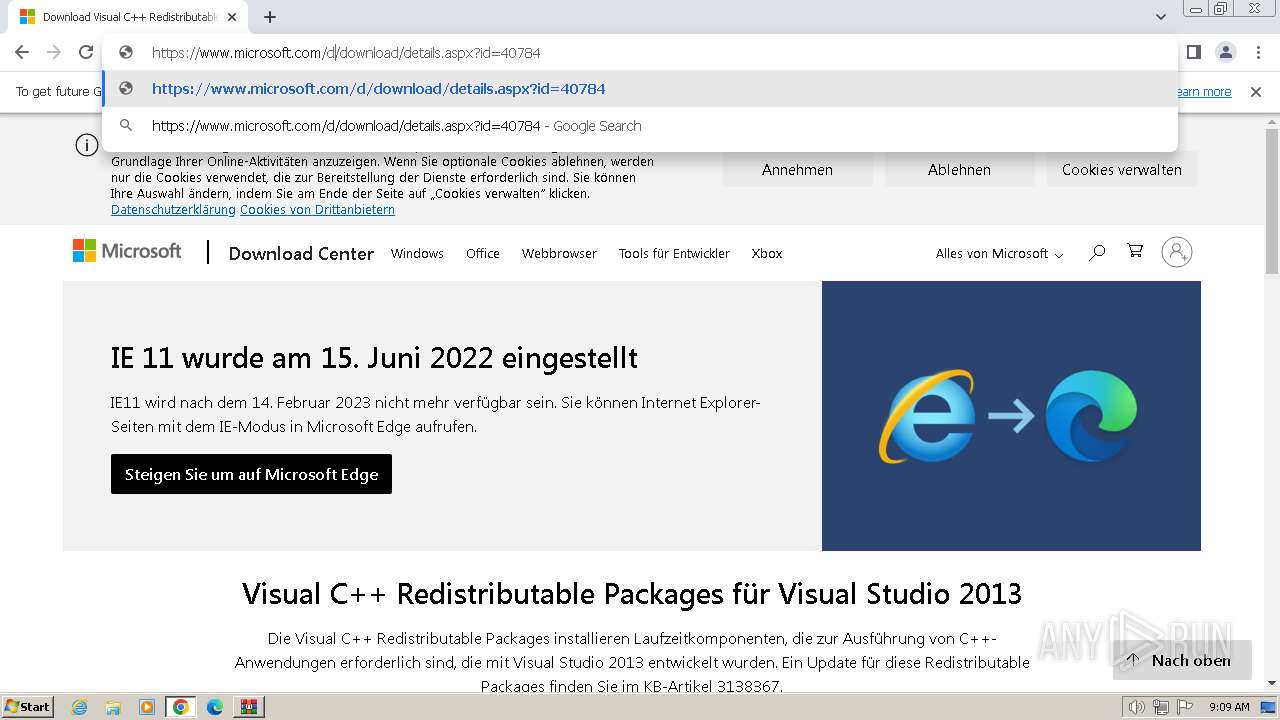Image resolution: width=1280 pixels, height=720 pixels.
Task: Open the Office navigation item
Action: (483, 254)
